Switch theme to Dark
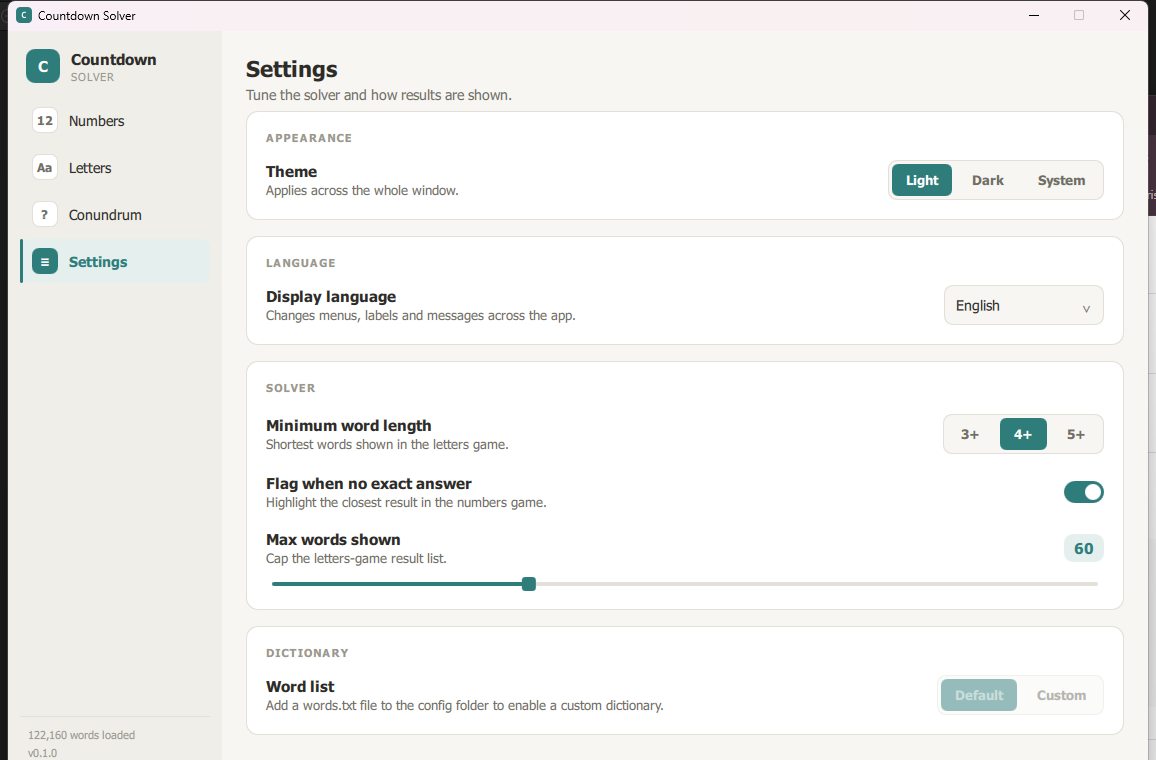The image size is (1156, 760). 987,180
